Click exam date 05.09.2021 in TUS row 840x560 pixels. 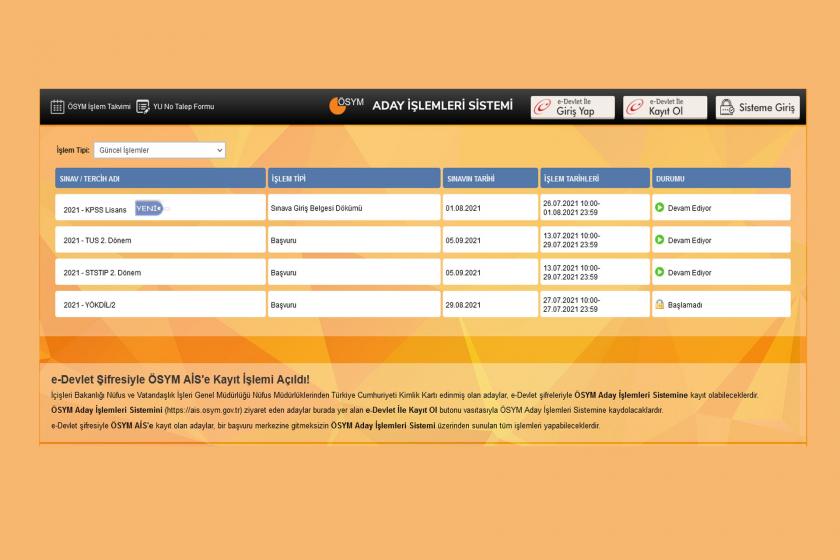click(x=463, y=241)
